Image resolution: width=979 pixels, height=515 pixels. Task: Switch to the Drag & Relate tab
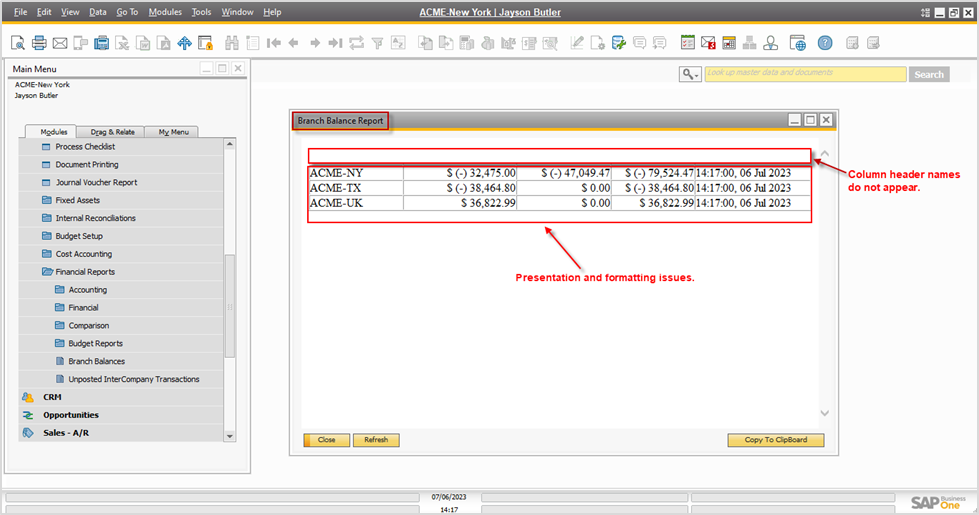point(112,132)
